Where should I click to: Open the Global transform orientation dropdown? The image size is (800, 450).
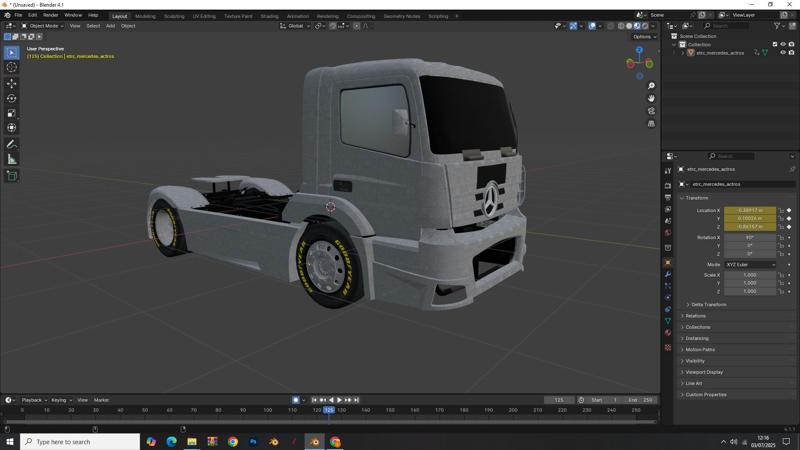[x=295, y=26]
